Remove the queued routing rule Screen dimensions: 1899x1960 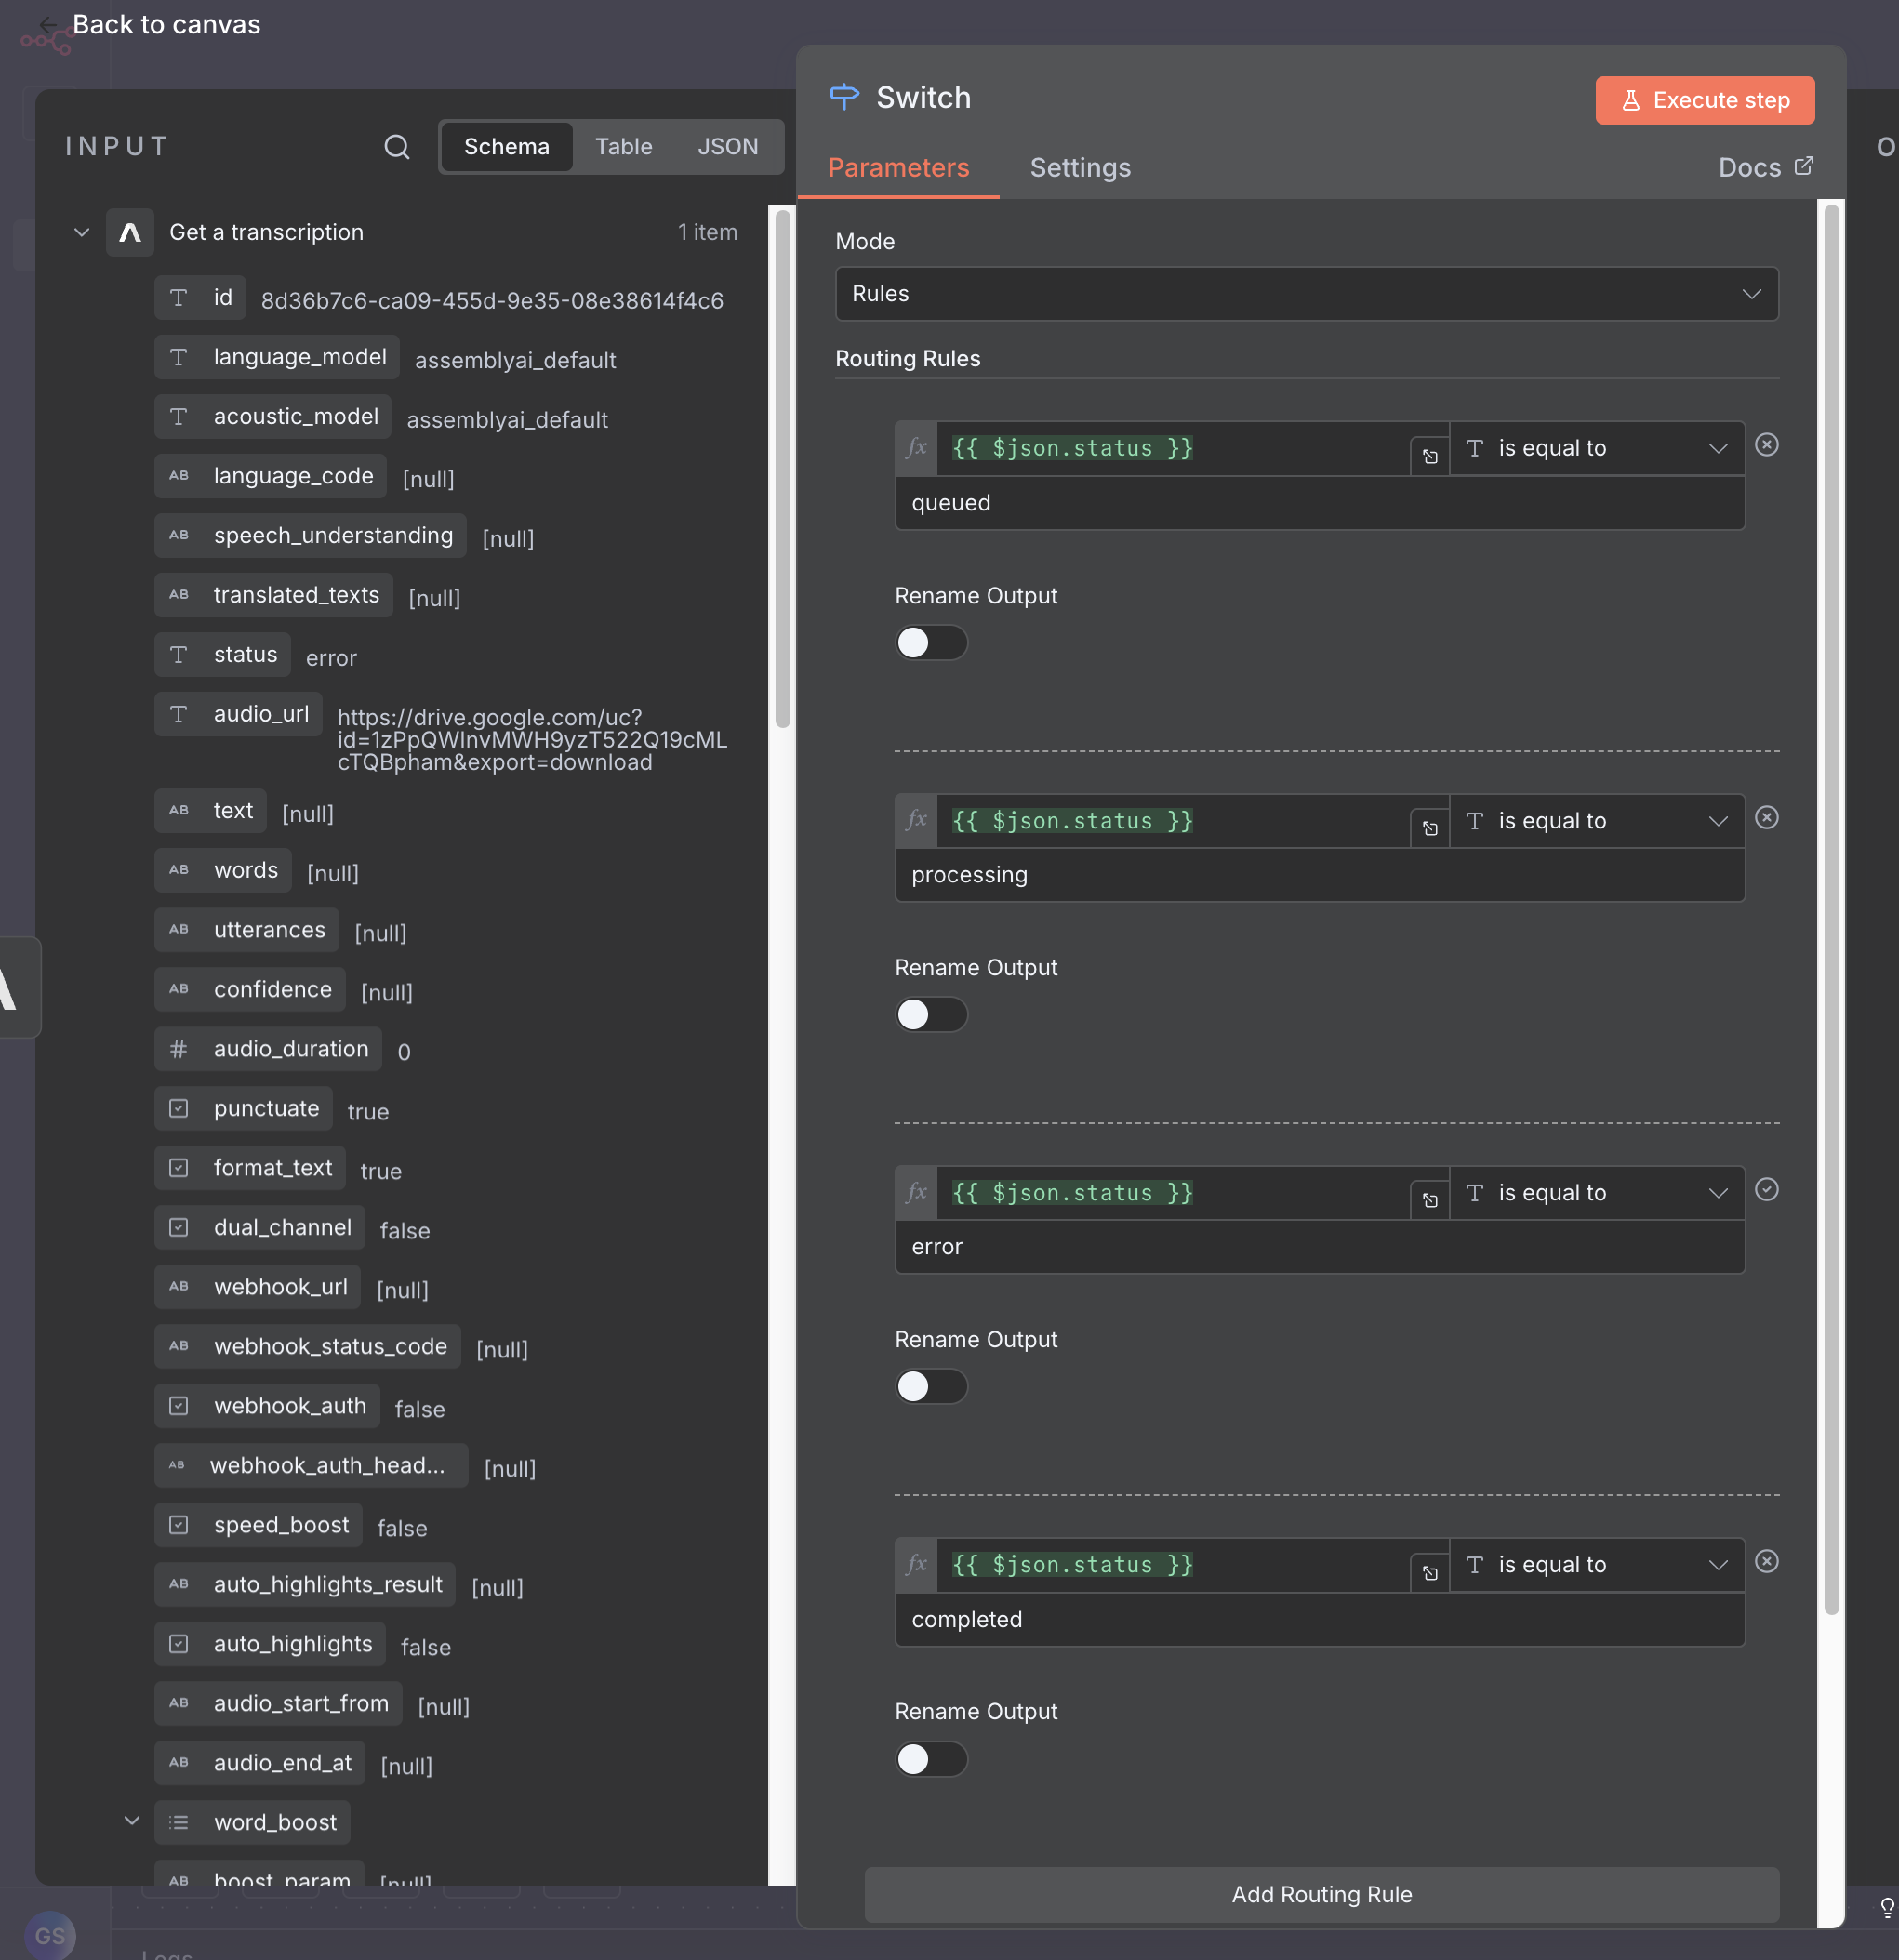tap(1766, 445)
